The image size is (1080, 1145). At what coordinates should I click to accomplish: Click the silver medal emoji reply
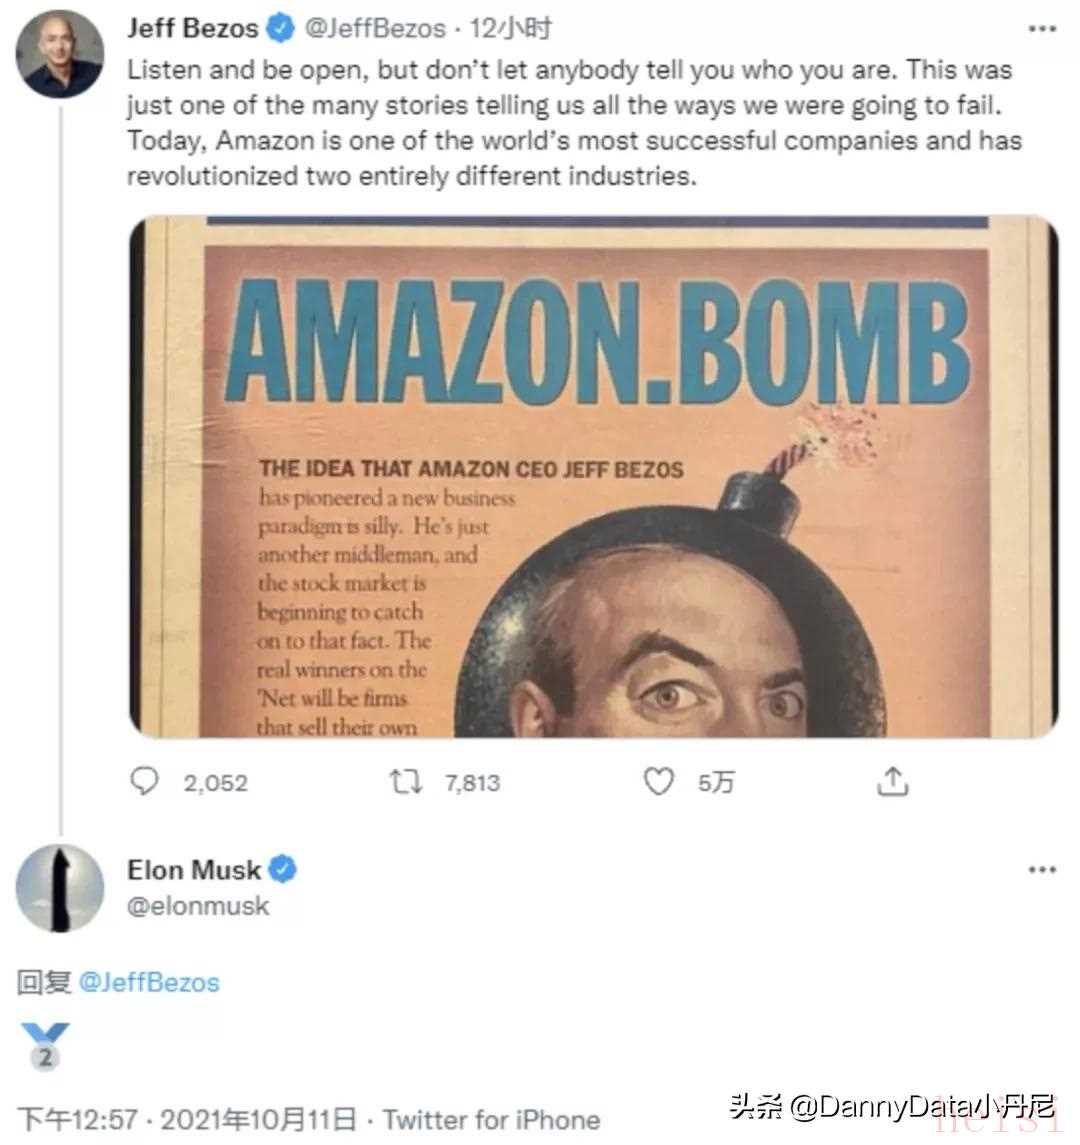[44, 1047]
